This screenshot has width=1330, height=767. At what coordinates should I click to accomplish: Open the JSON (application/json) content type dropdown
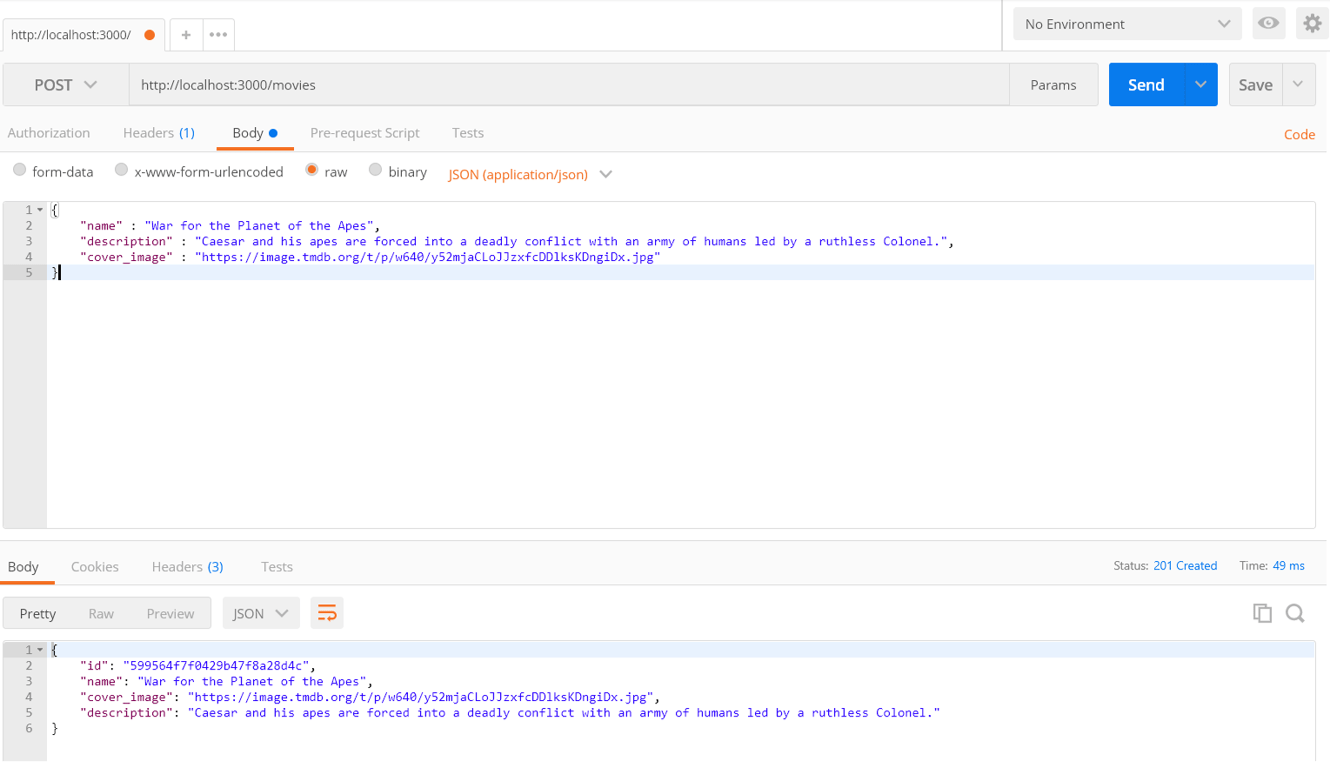click(x=530, y=174)
